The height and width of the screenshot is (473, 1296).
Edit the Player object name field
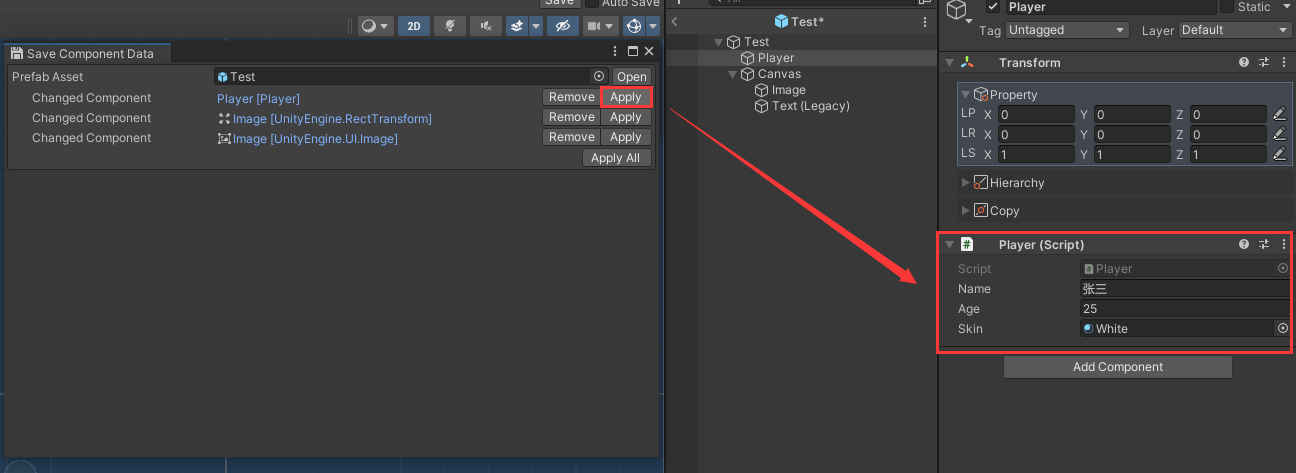[1110, 6]
